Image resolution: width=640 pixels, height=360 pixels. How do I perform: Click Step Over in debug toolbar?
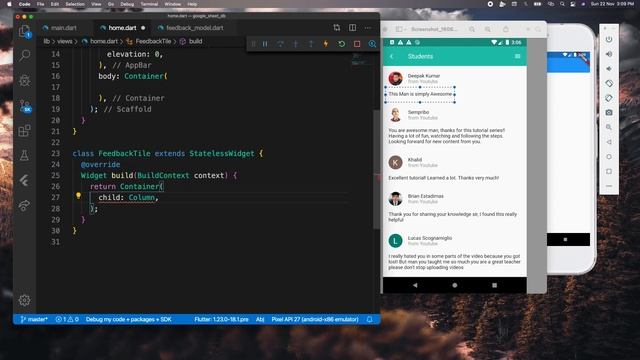coord(280,44)
